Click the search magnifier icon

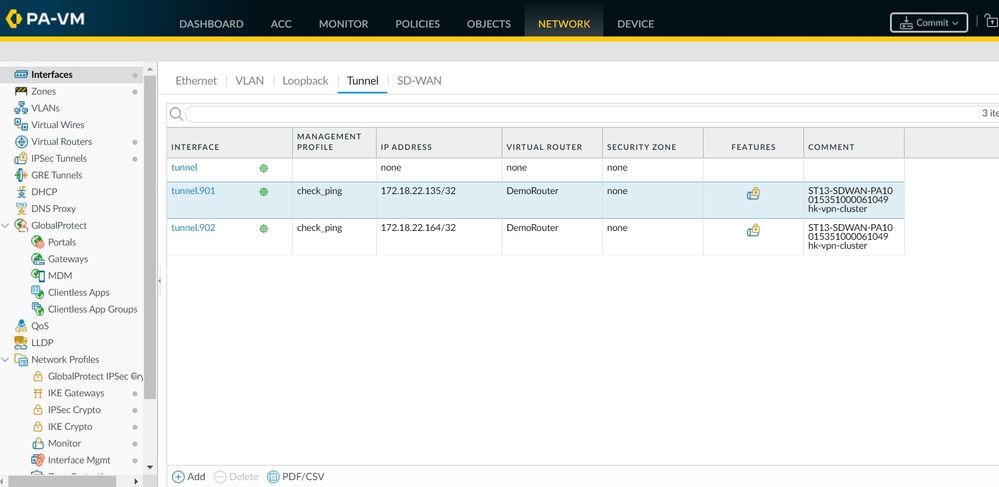click(x=176, y=115)
